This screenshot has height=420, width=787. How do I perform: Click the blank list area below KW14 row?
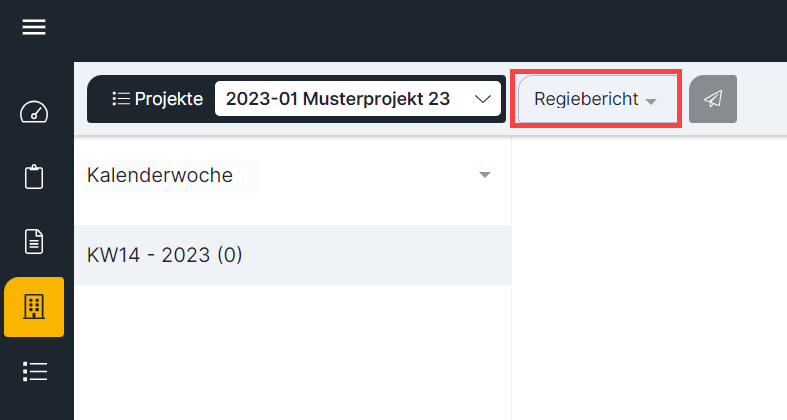pos(293,352)
